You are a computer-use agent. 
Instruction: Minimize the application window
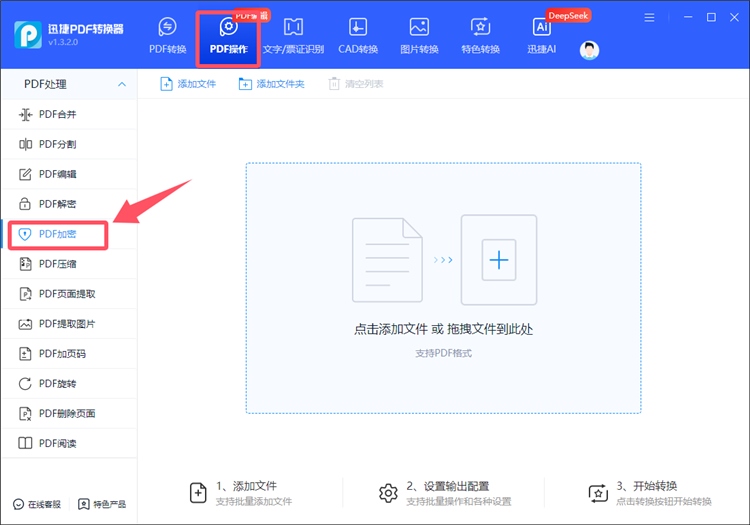[688, 17]
